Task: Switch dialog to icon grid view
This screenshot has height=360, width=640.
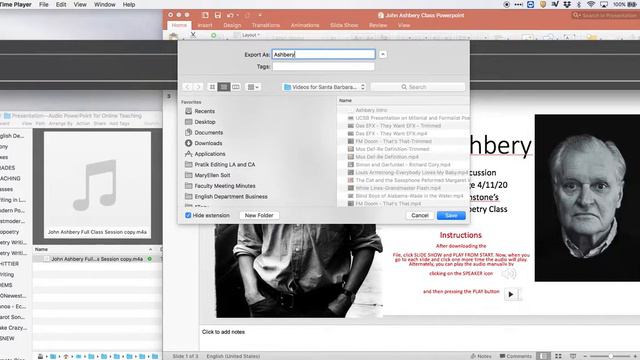Action: pyautogui.click(x=212, y=87)
